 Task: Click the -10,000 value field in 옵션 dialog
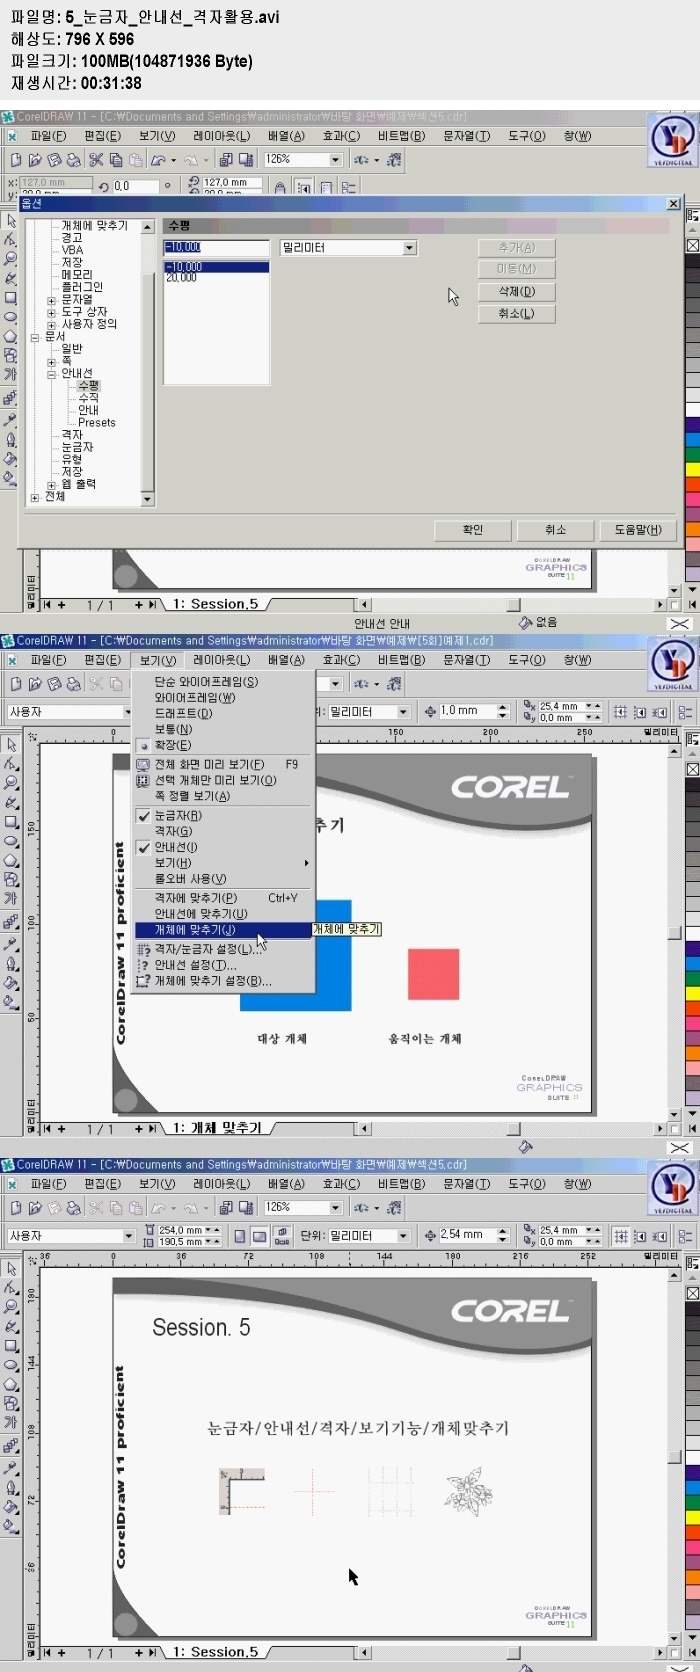tap(217, 248)
